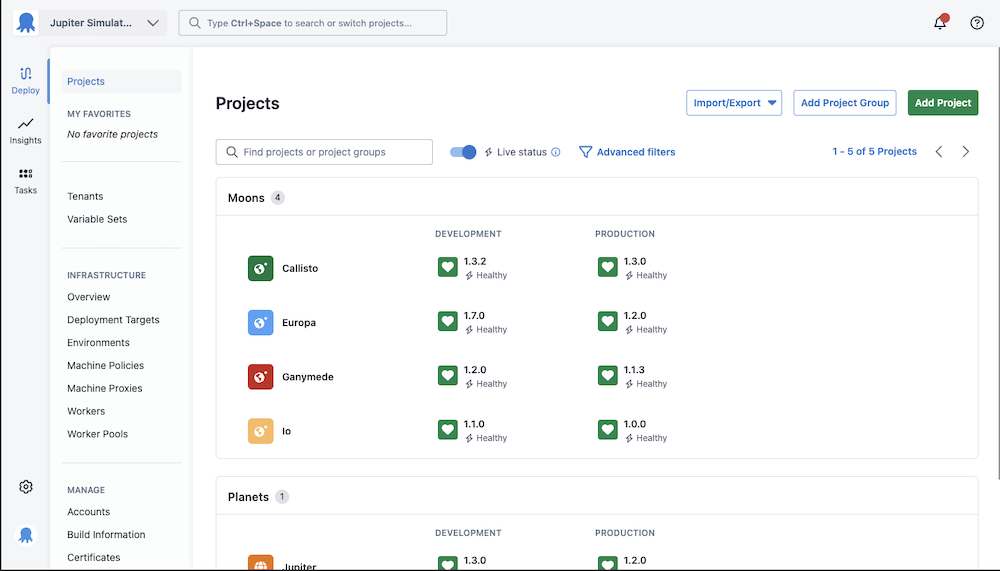The width and height of the screenshot is (1000, 571).
Task: Click Europa Production healthy heart icon
Action: pyautogui.click(x=608, y=321)
